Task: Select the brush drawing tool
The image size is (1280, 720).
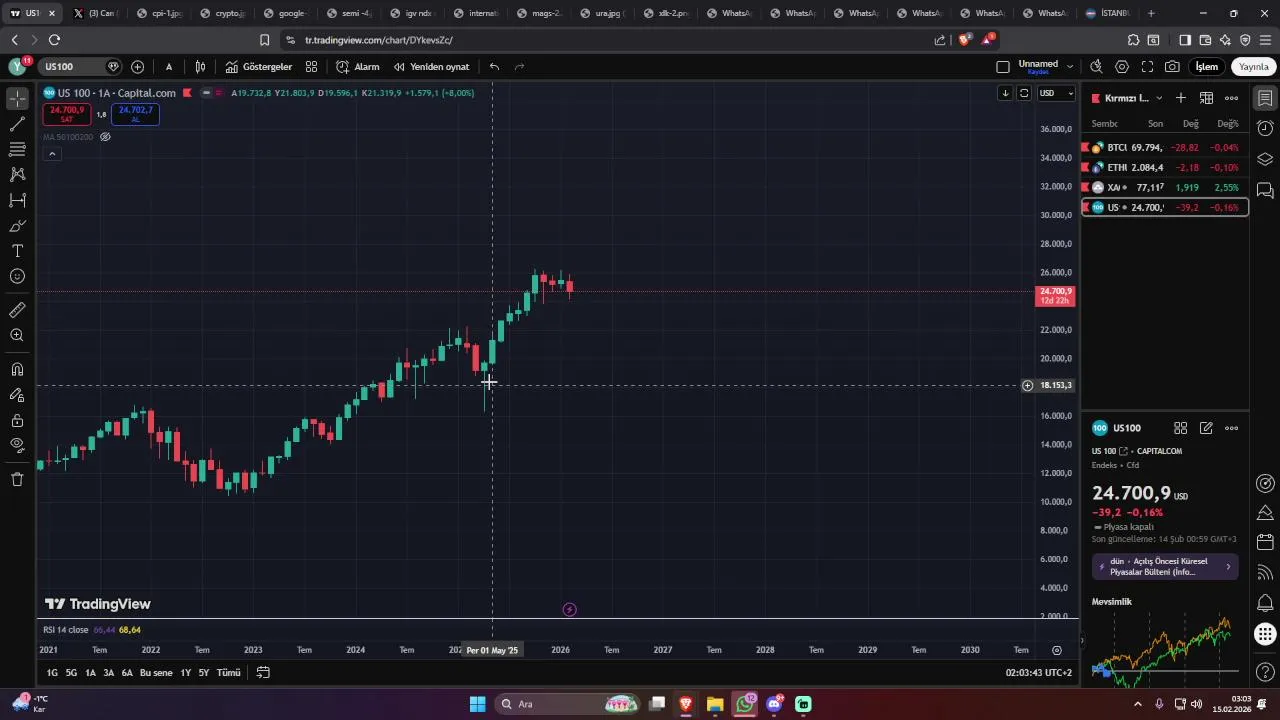Action: click(x=17, y=226)
